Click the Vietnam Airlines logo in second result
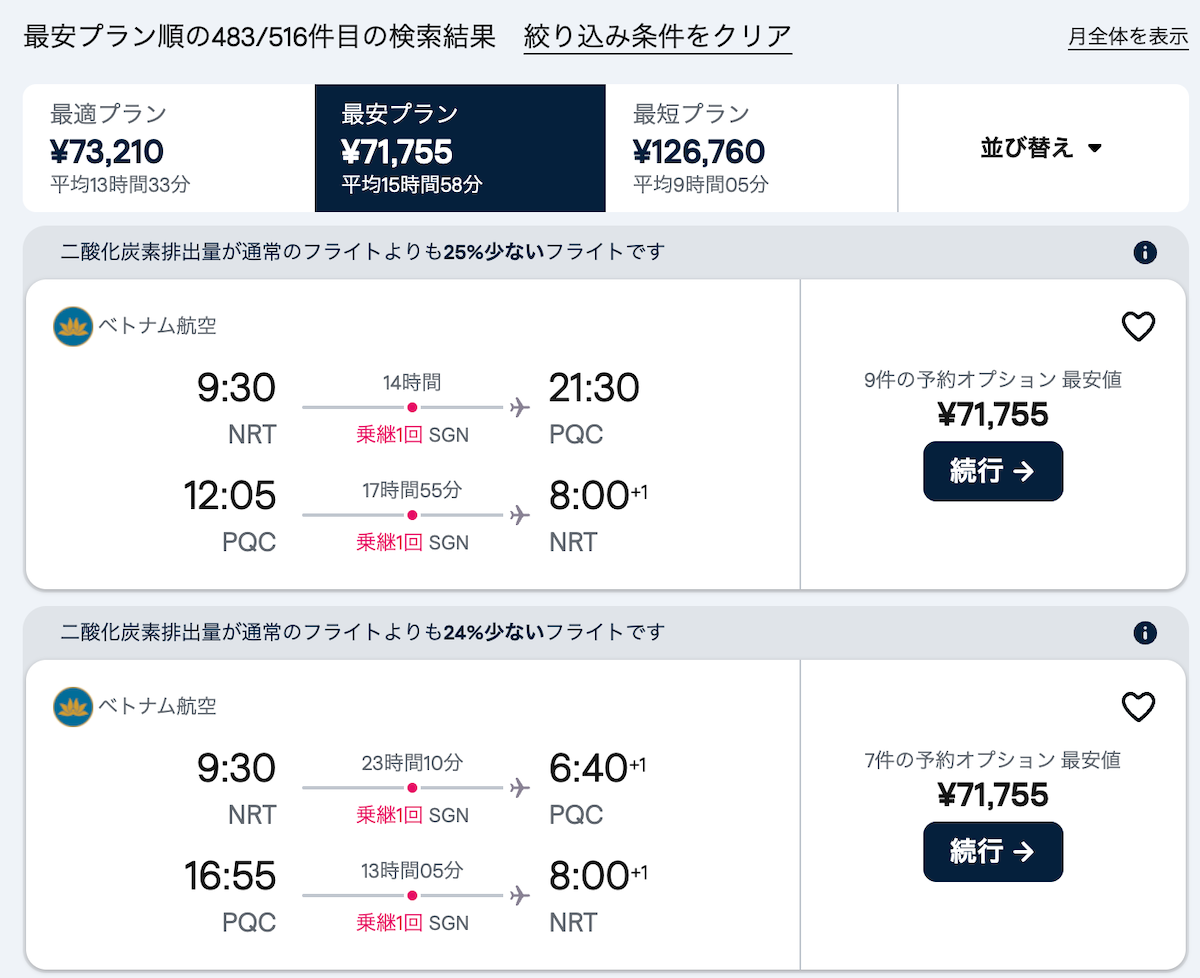This screenshot has width=1200, height=978. [x=73, y=706]
